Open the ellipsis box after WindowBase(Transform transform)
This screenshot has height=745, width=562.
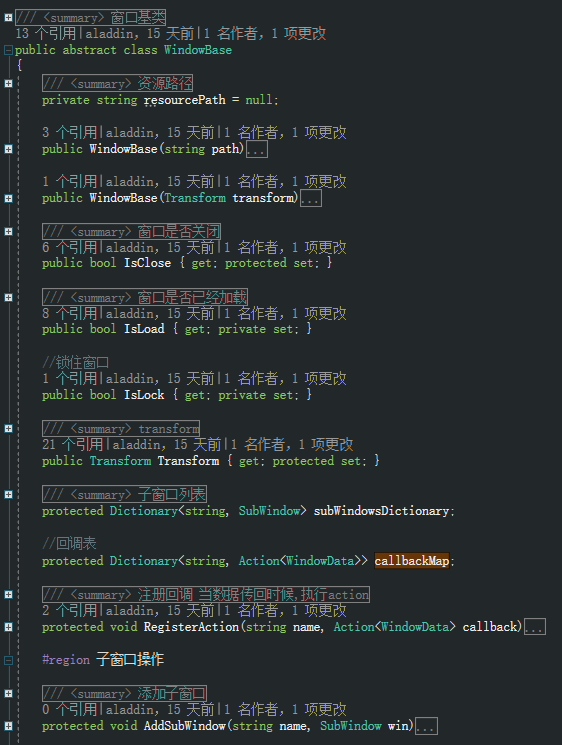311,199
